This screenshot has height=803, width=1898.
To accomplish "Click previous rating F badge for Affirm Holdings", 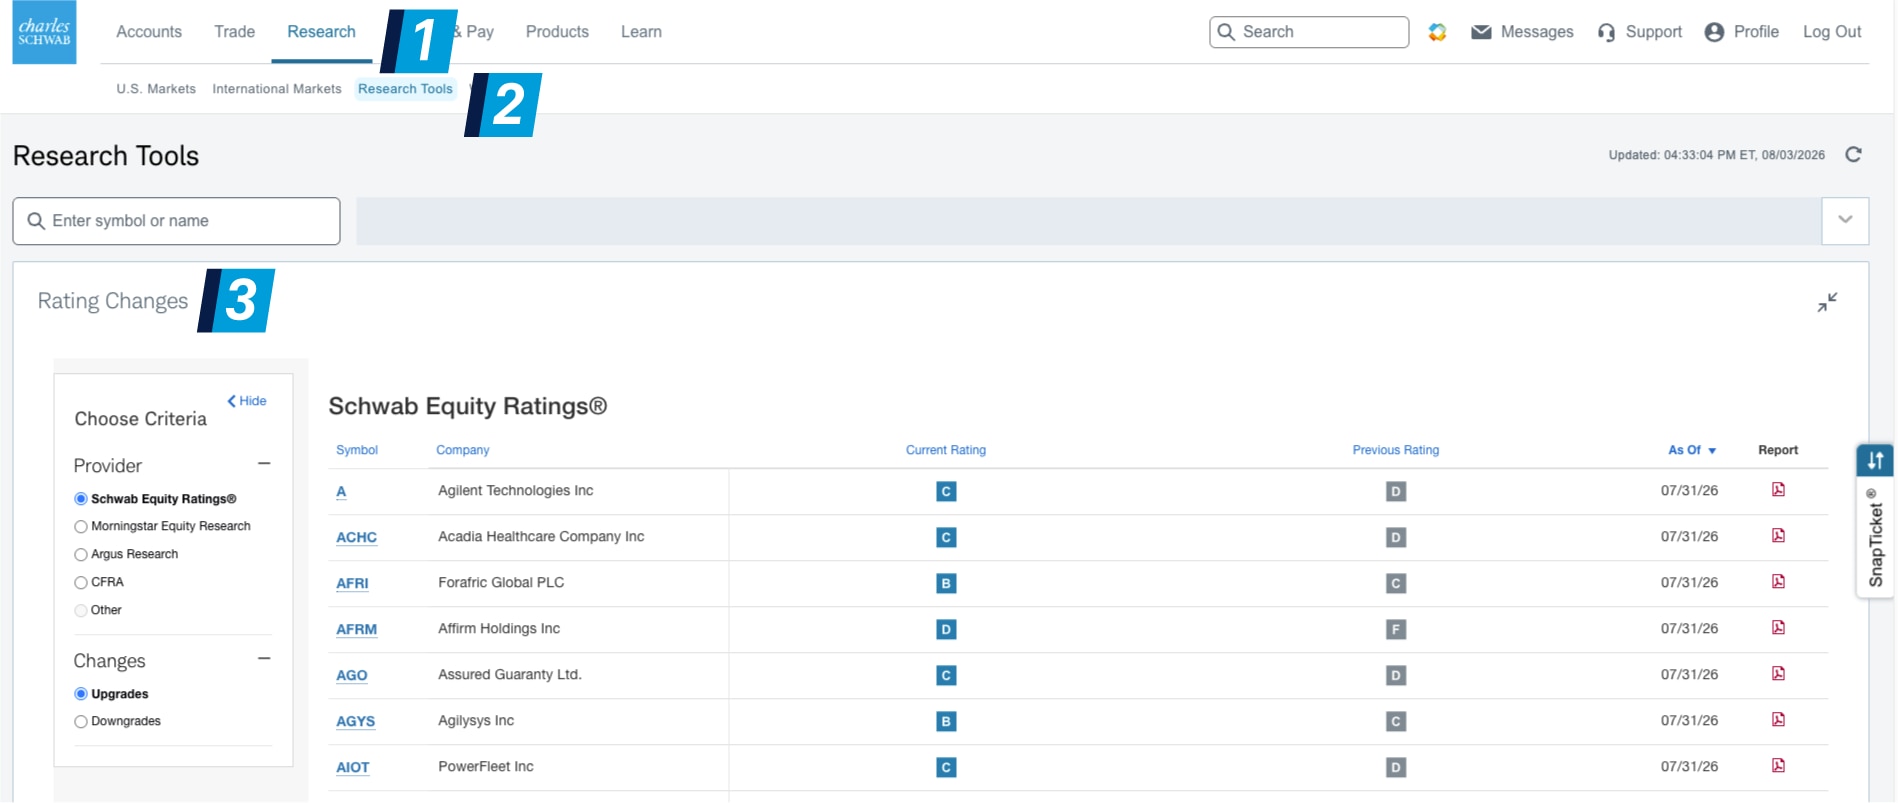I will pos(1396,629).
